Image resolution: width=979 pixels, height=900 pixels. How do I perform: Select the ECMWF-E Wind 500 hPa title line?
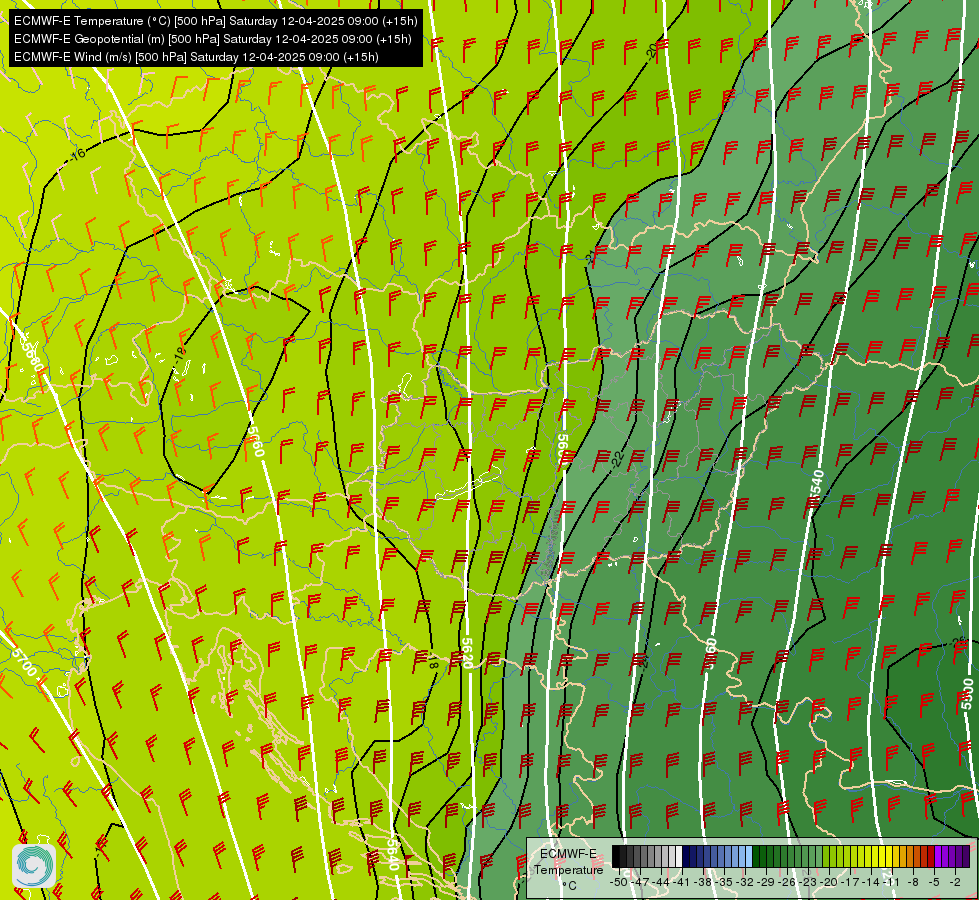point(196,57)
